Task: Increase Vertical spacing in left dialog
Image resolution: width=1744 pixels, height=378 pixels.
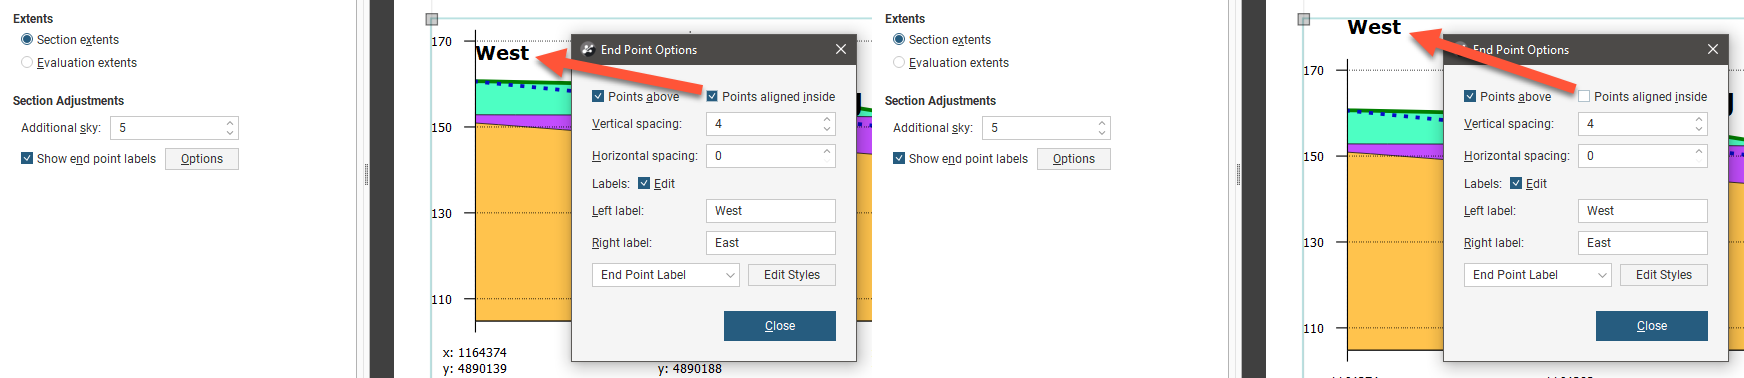Action: click(x=827, y=119)
